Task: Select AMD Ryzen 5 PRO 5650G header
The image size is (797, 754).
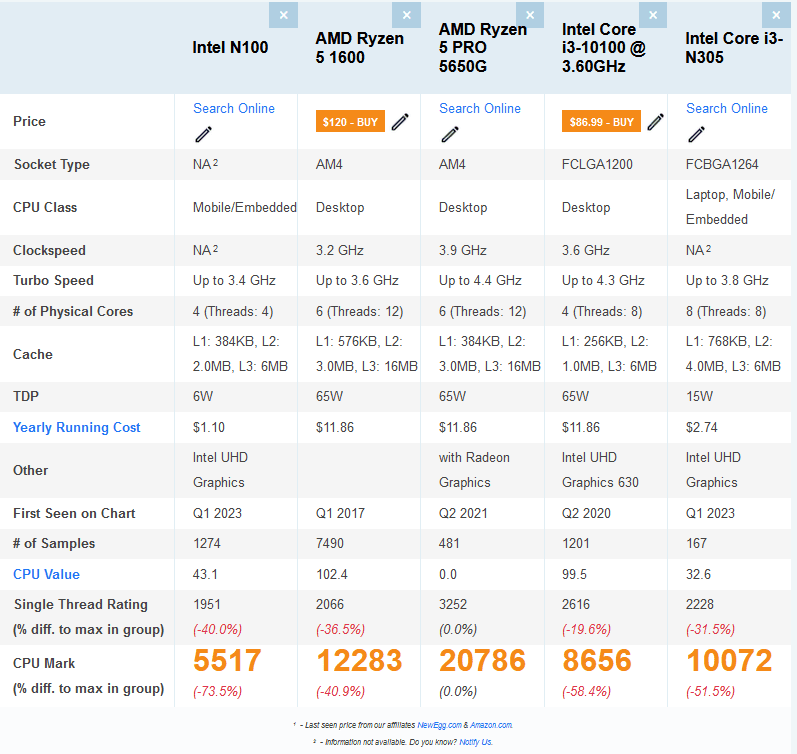Action: click(482, 48)
